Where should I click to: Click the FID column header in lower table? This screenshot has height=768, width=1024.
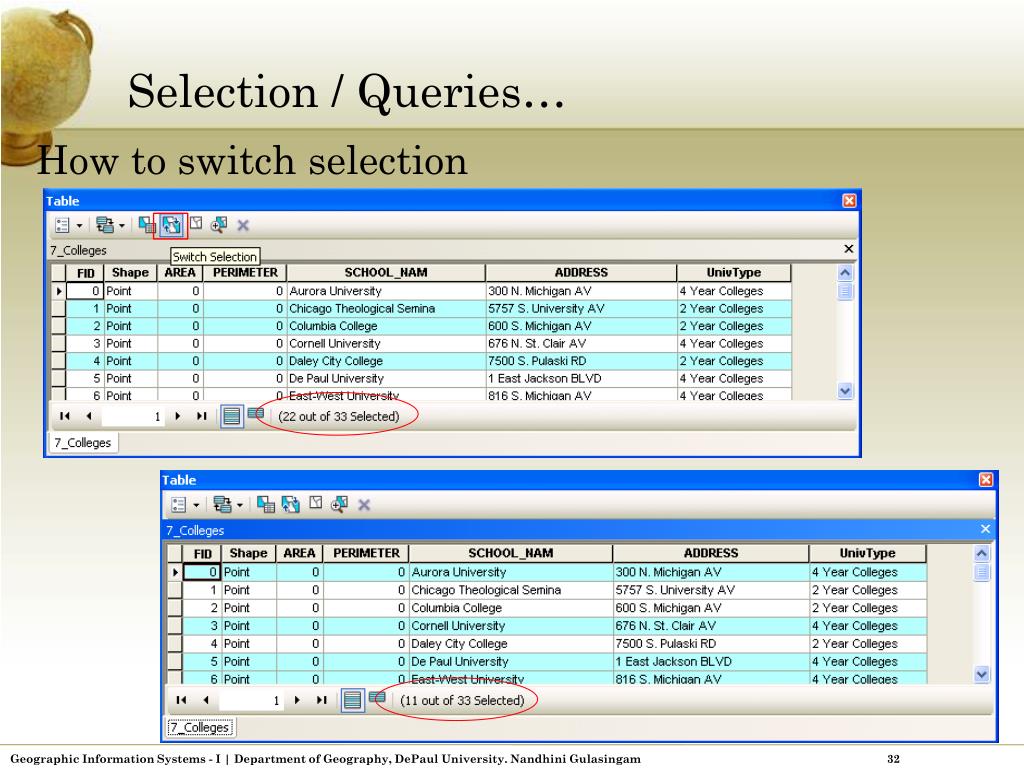point(202,553)
